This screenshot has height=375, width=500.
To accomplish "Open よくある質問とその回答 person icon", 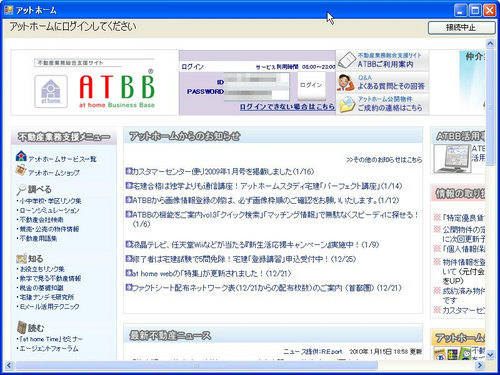I will [x=345, y=83].
